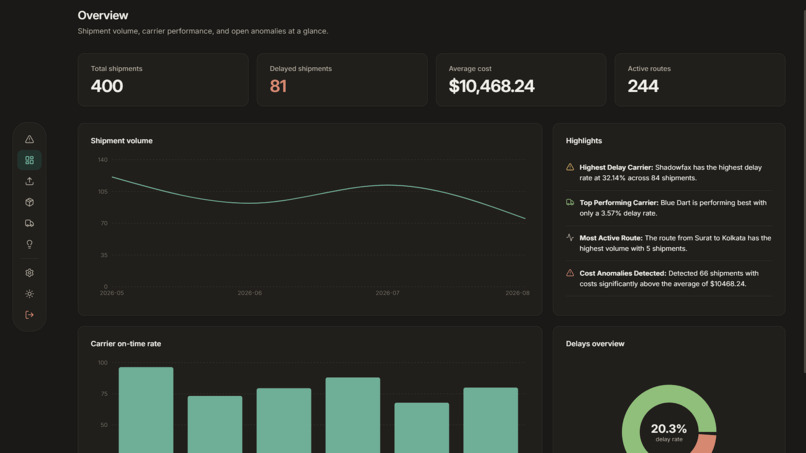Click the 2026-08 label on volume chart
This screenshot has width=806, height=453.
pos(517,293)
